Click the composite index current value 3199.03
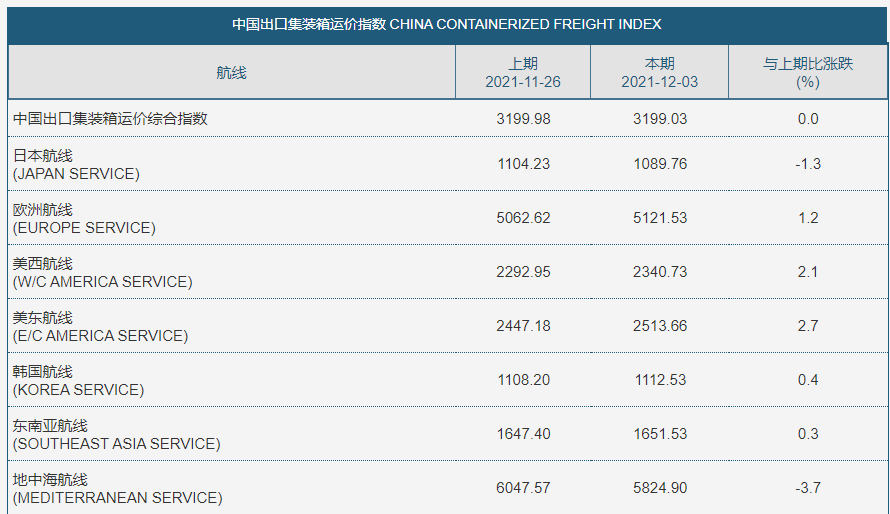The image size is (890, 514). [x=660, y=119]
